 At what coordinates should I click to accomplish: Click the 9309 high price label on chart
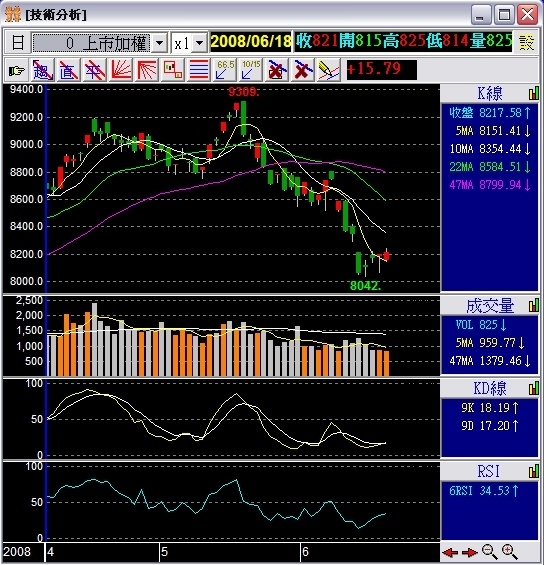[244, 92]
